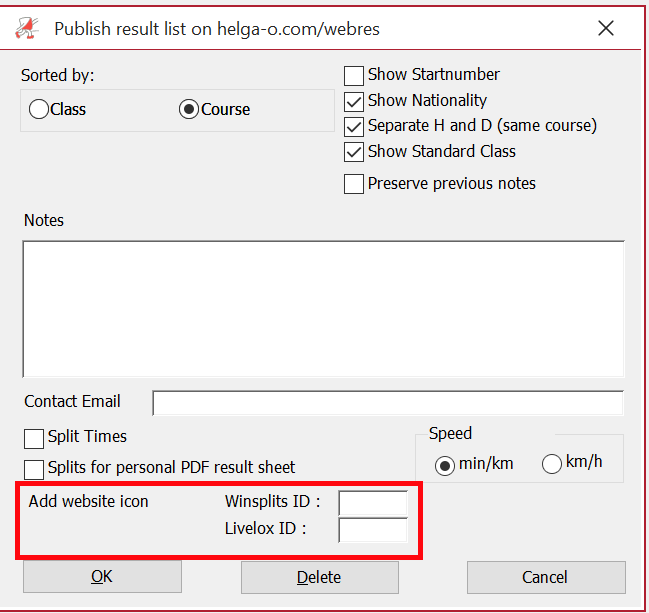This screenshot has width=649, height=613.
Task: Close the Publish result list dialog
Action: [x=606, y=29]
